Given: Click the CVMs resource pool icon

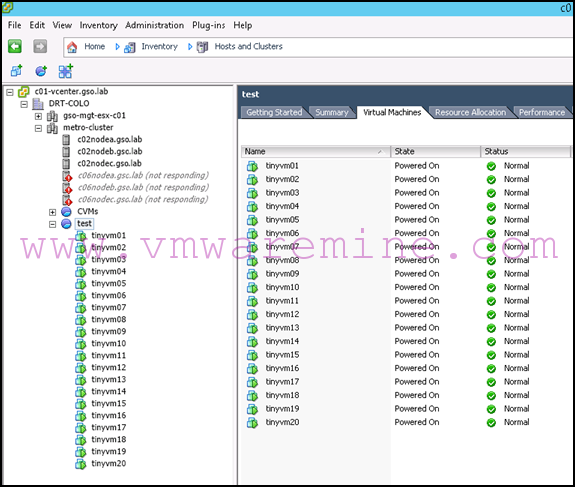Looking at the screenshot, I should pos(66,212).
